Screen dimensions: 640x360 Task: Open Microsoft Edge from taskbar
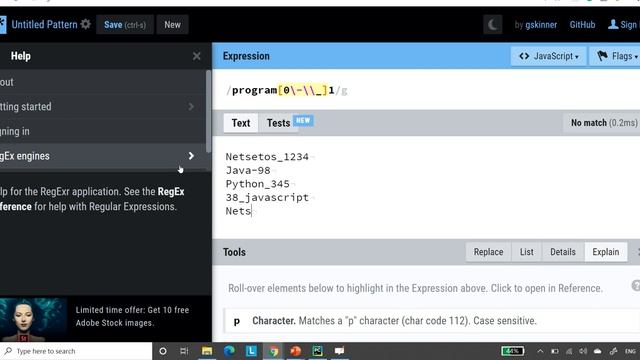[229, 351]
